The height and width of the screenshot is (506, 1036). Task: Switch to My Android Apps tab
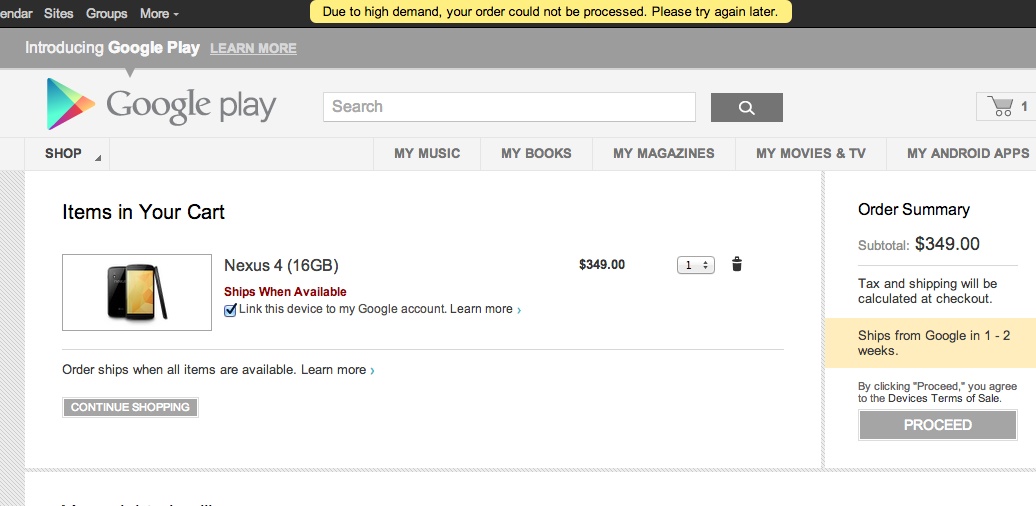pos(967,154)
